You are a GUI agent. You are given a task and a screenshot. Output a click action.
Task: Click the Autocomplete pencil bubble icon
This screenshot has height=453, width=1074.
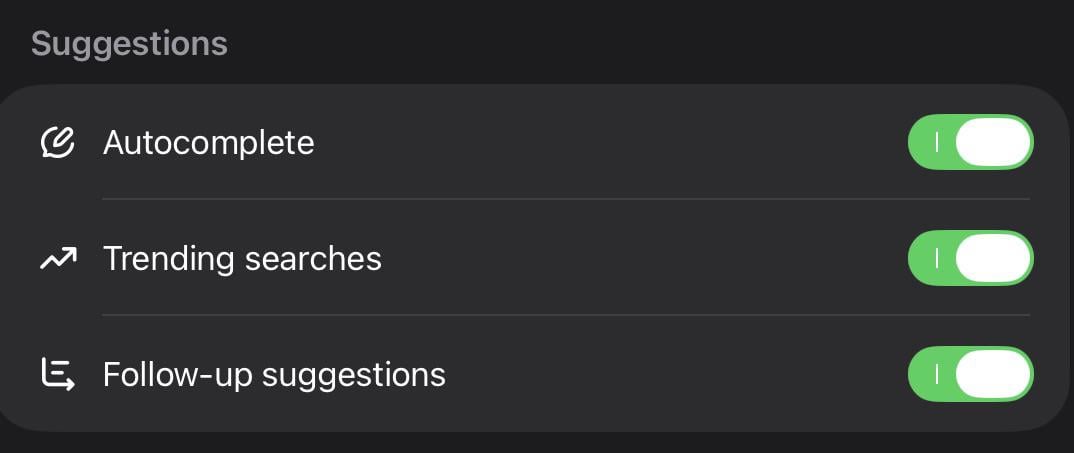pyautogui.click(x=58, y=143)
